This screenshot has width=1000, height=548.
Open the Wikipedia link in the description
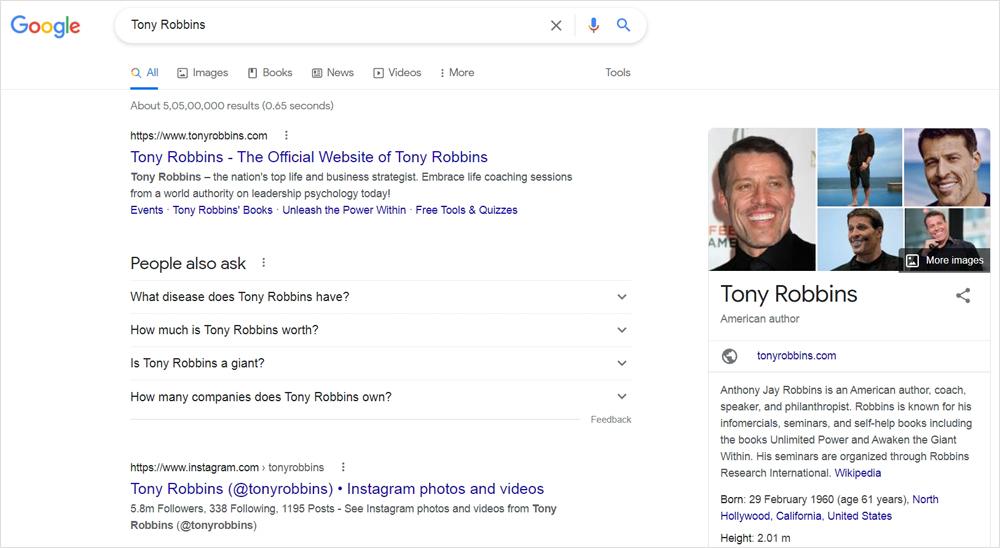click(x=858, y=473)
